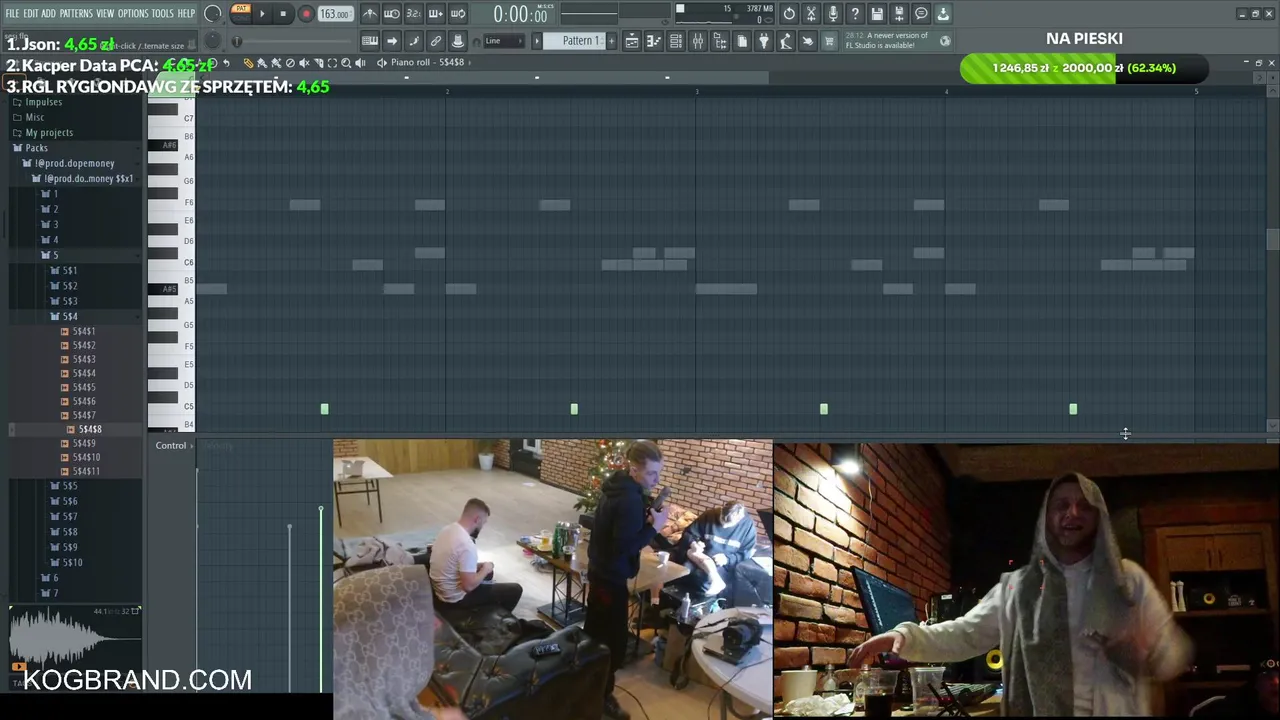Click the audio editor scissors icon

coord(811,14)
